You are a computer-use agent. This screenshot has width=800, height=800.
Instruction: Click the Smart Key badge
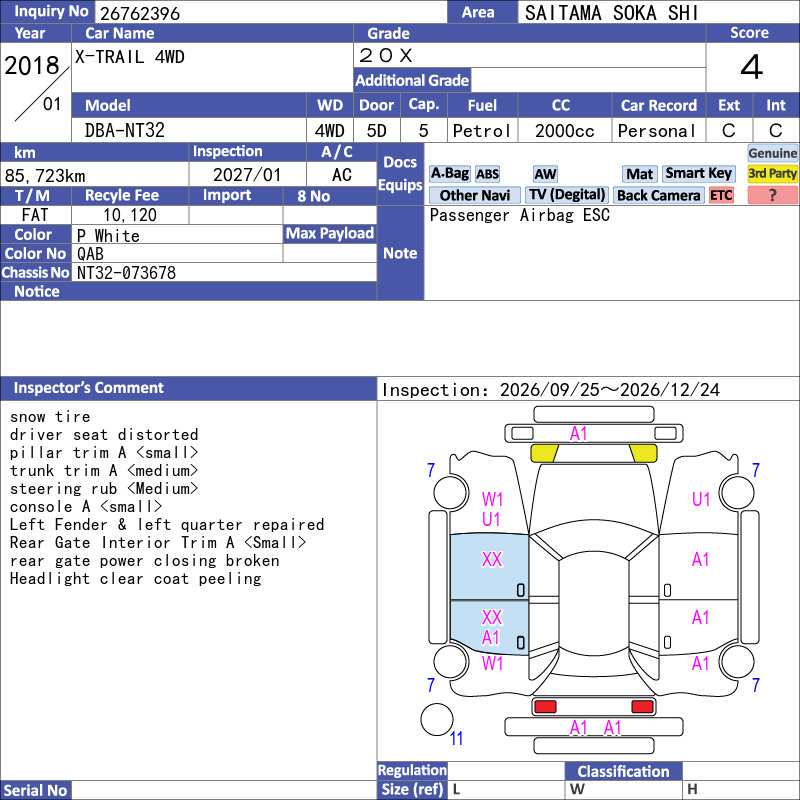coord(698,173)
